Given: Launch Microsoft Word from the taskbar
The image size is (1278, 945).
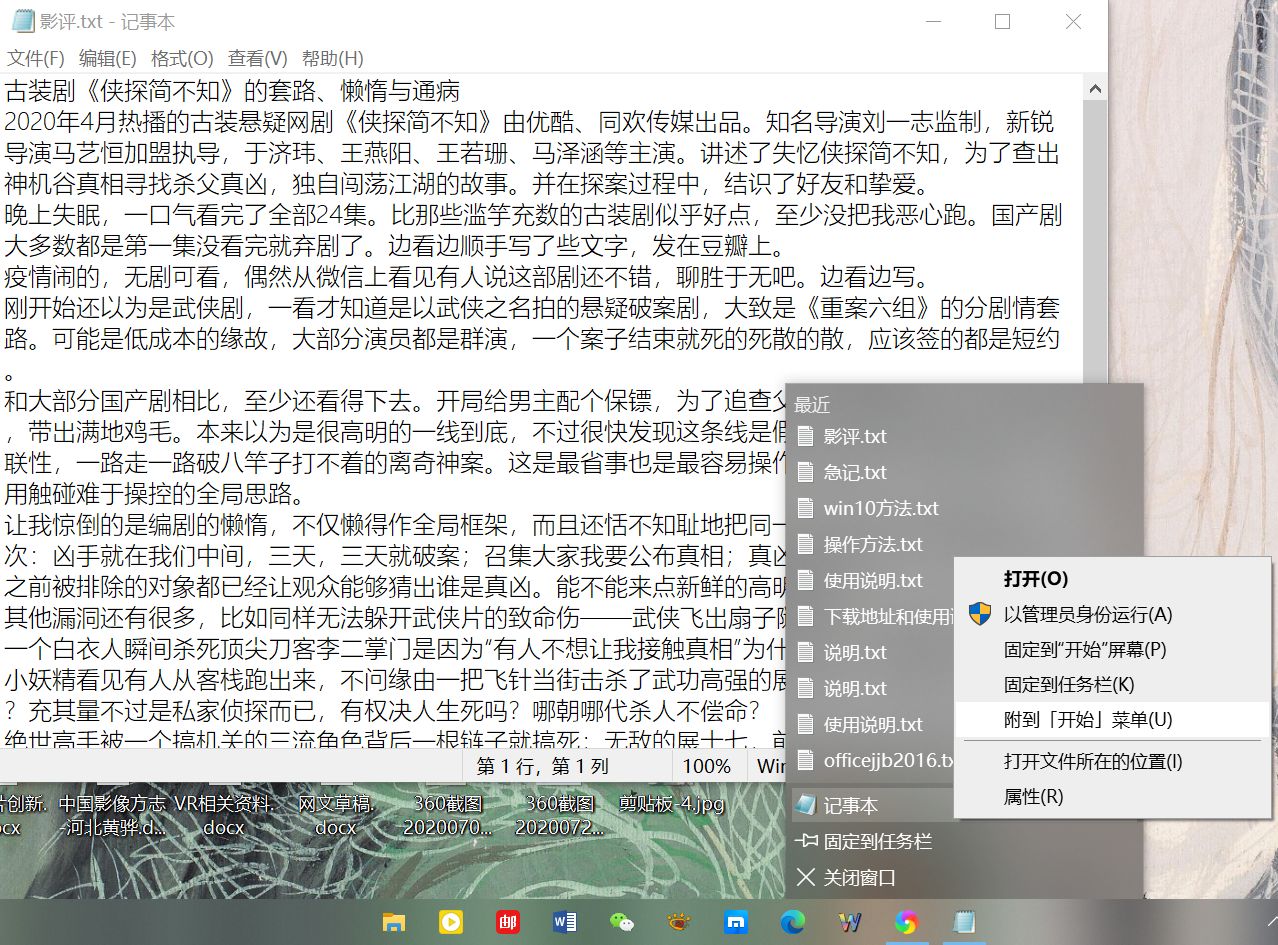Looking at the screenshot, I should 565,922.
